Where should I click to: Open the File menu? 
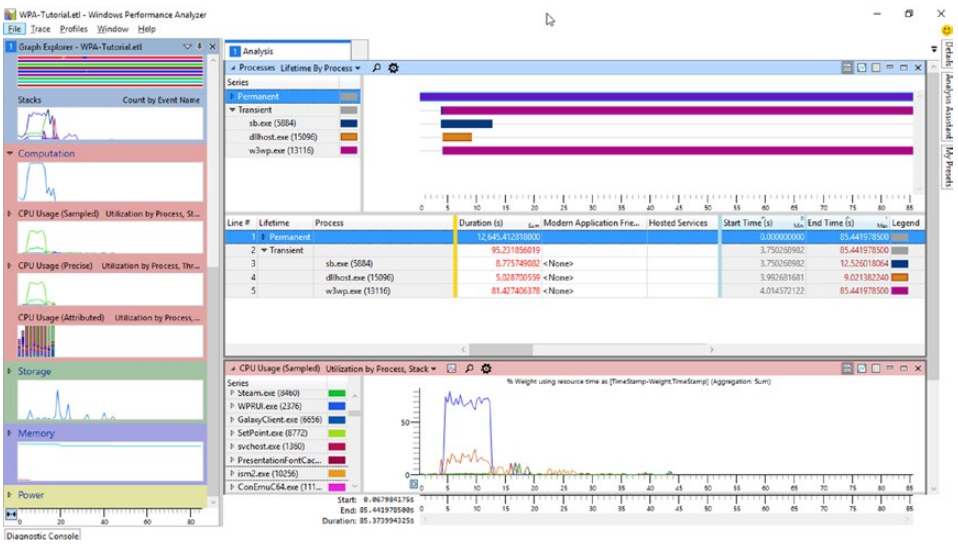[14, 29]
